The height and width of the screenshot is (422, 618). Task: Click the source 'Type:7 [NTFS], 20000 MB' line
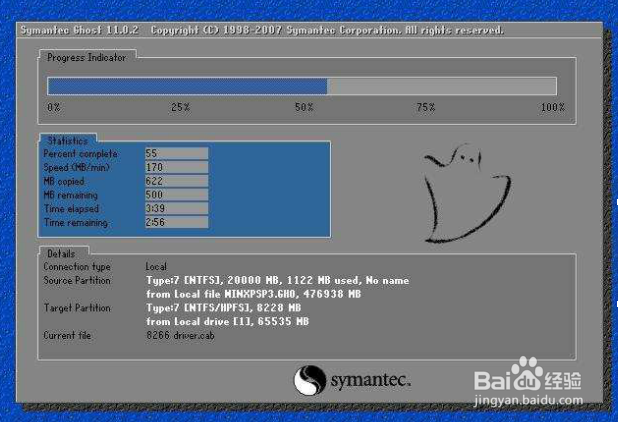tap(277, 281)
